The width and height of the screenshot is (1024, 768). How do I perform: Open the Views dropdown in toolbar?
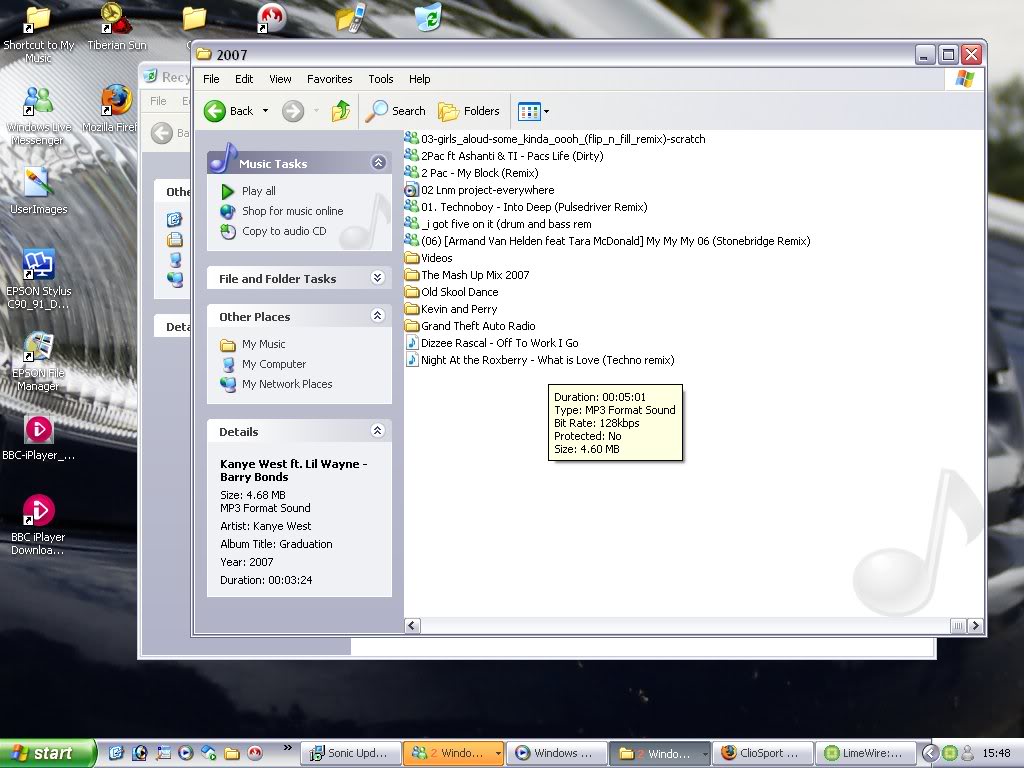(x=534, y=111)
